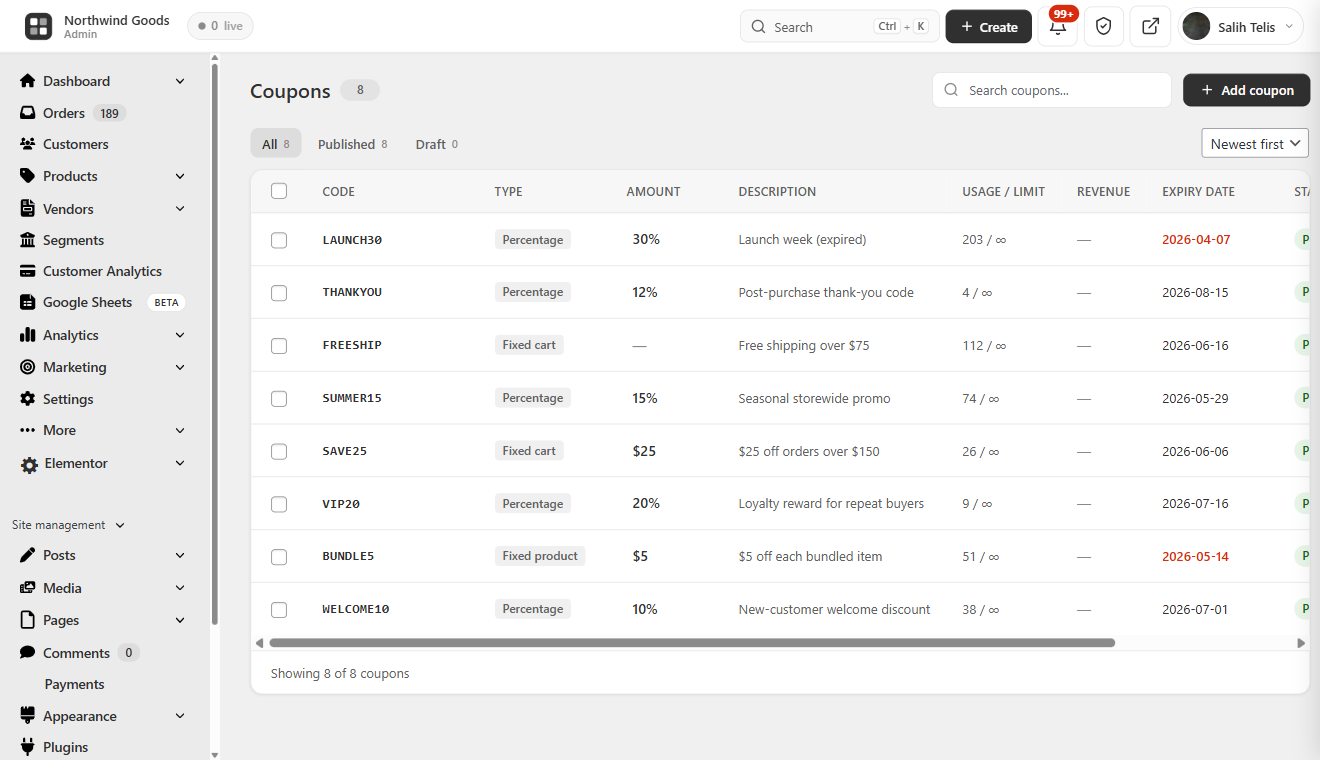
Task: Click the table horizontal scrollbar thumb
Action: point(692,643)
